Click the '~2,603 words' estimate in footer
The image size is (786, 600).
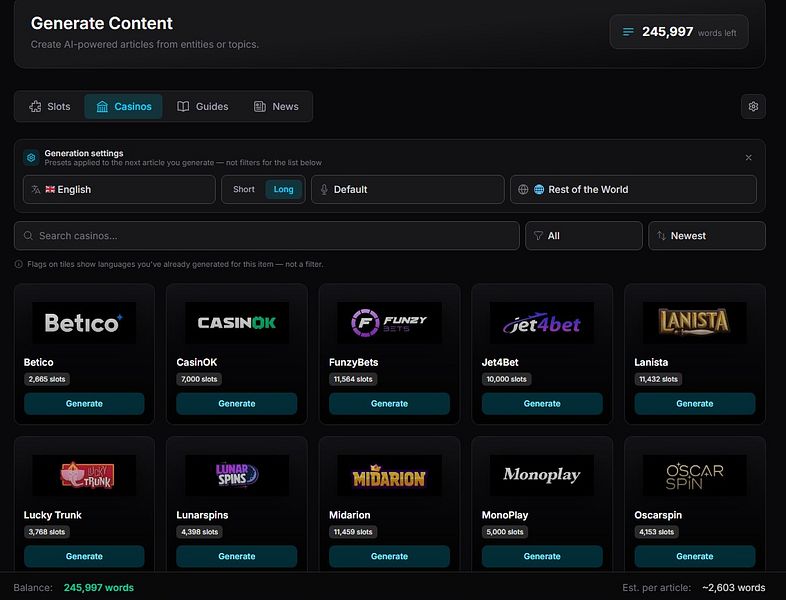point(734,587)
